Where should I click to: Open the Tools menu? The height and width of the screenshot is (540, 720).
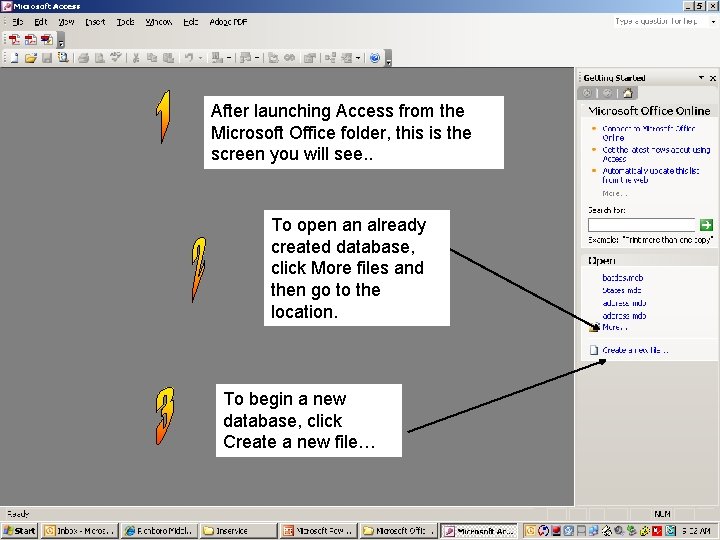coord(125,22)
